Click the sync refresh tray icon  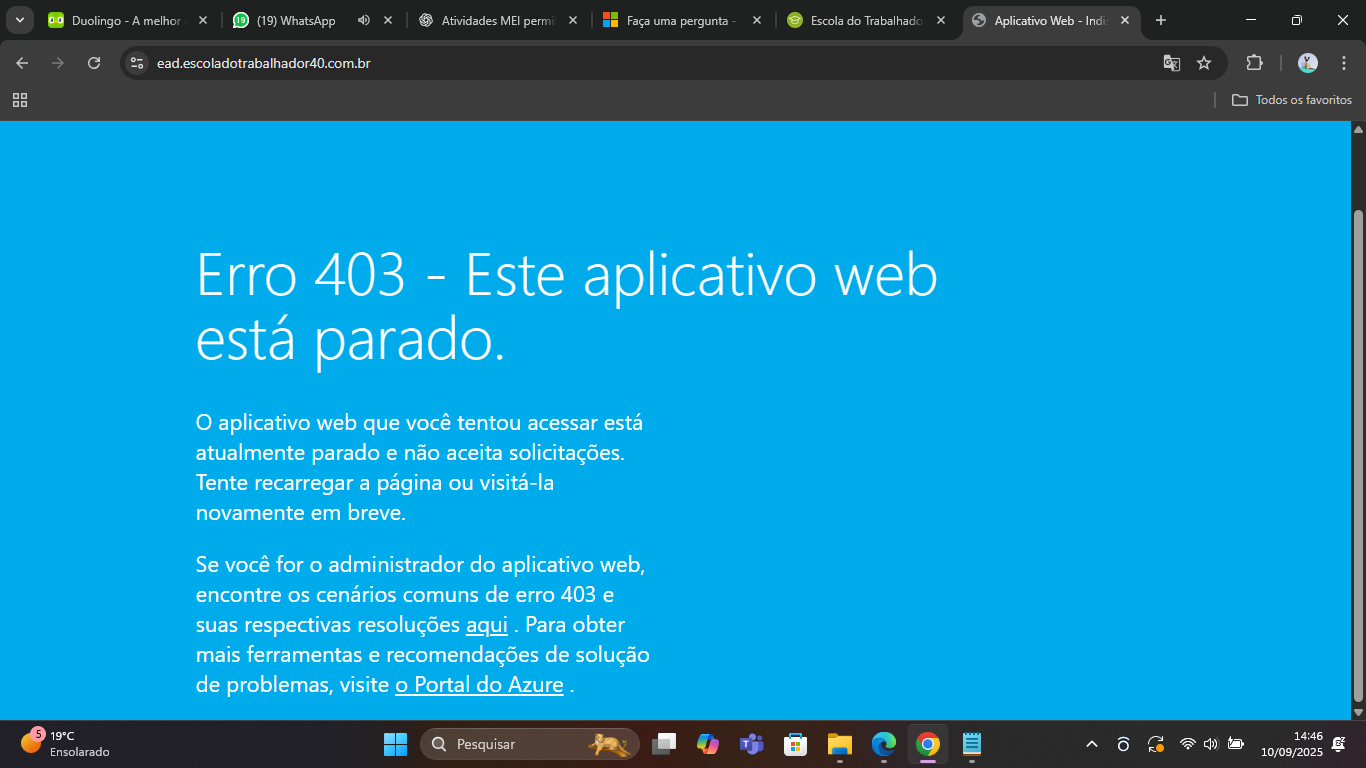coord(1155,744)
